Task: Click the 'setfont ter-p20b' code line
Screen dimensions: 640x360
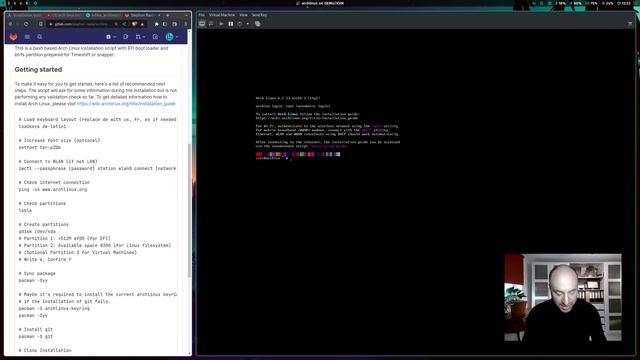Action: 40,147
